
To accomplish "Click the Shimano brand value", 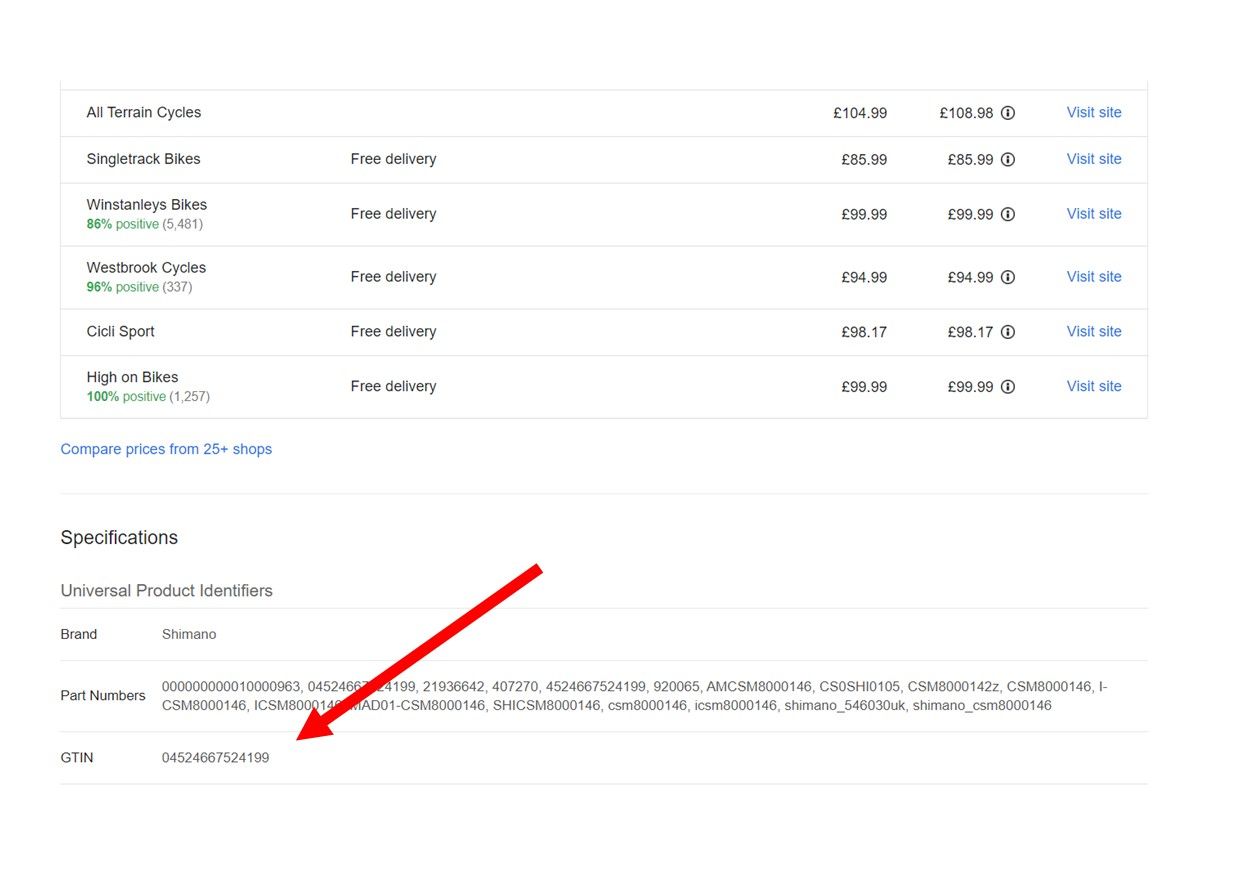I will 189,635.
